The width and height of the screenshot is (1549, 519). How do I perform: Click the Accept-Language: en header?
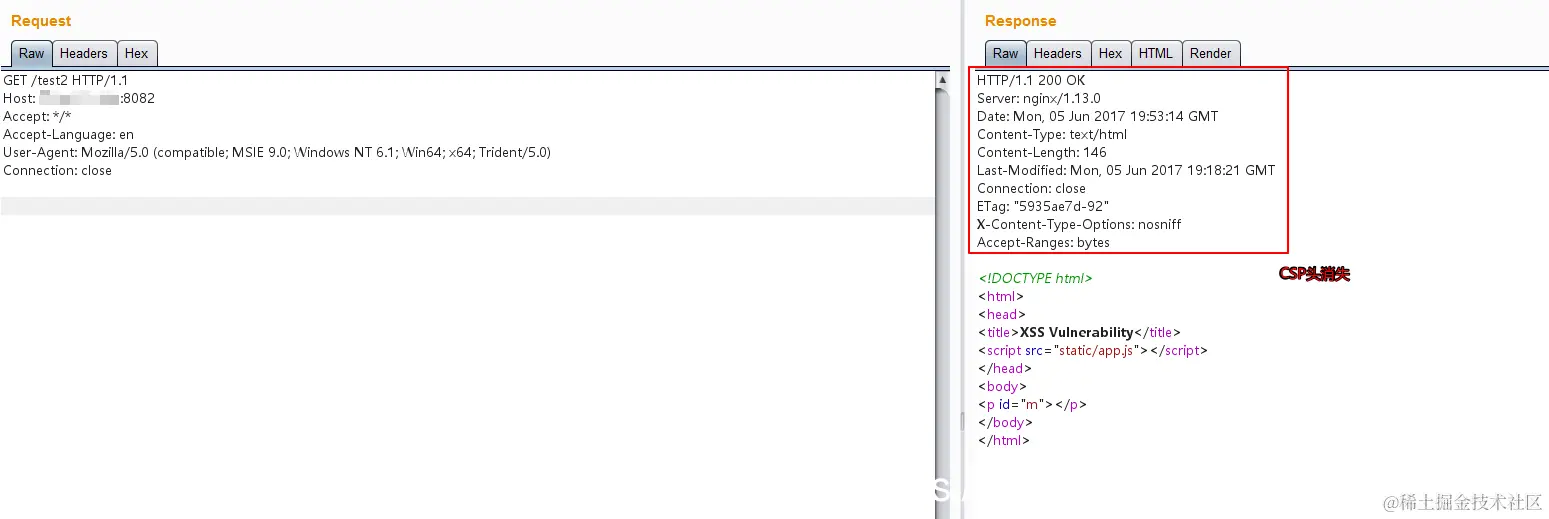(x=68, y=134)
